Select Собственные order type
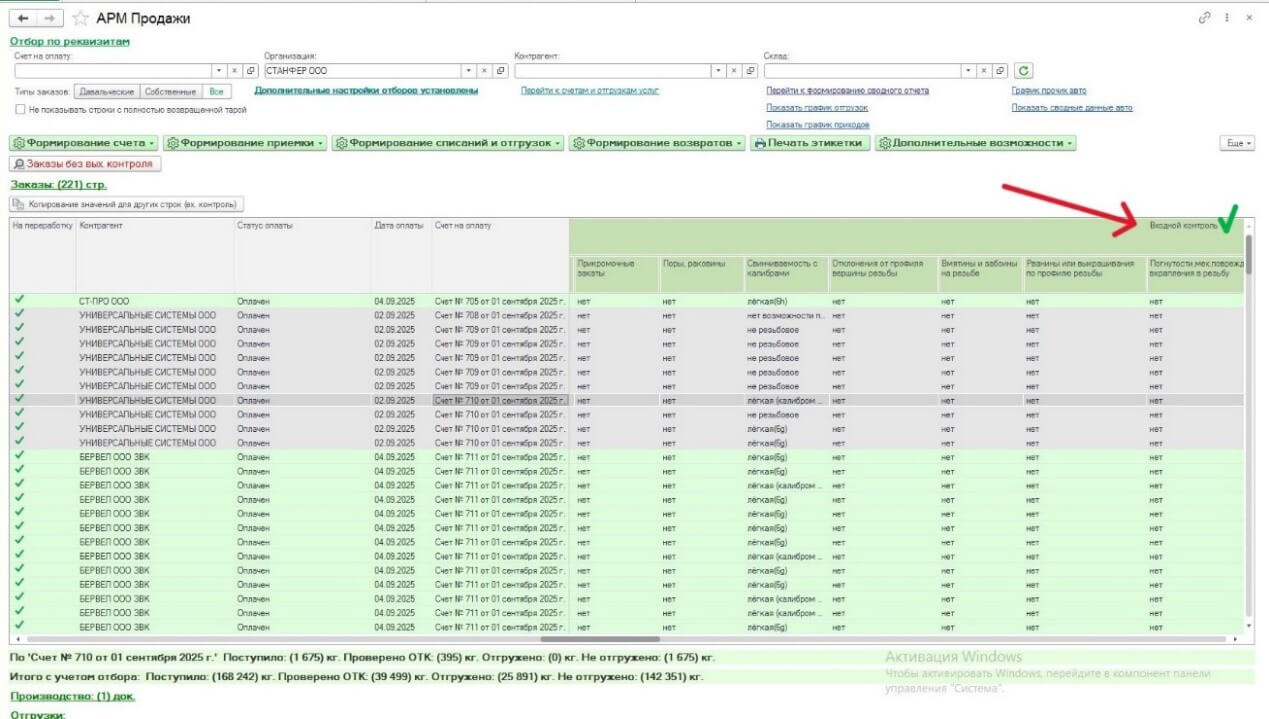1269x719 pixels. pyautogui.click(x=170, y=91)
